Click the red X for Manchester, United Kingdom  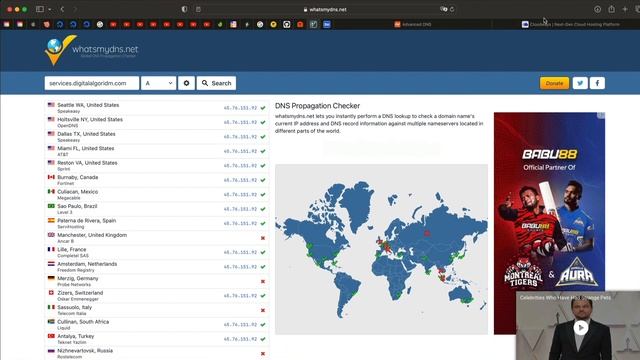(263, 238)
